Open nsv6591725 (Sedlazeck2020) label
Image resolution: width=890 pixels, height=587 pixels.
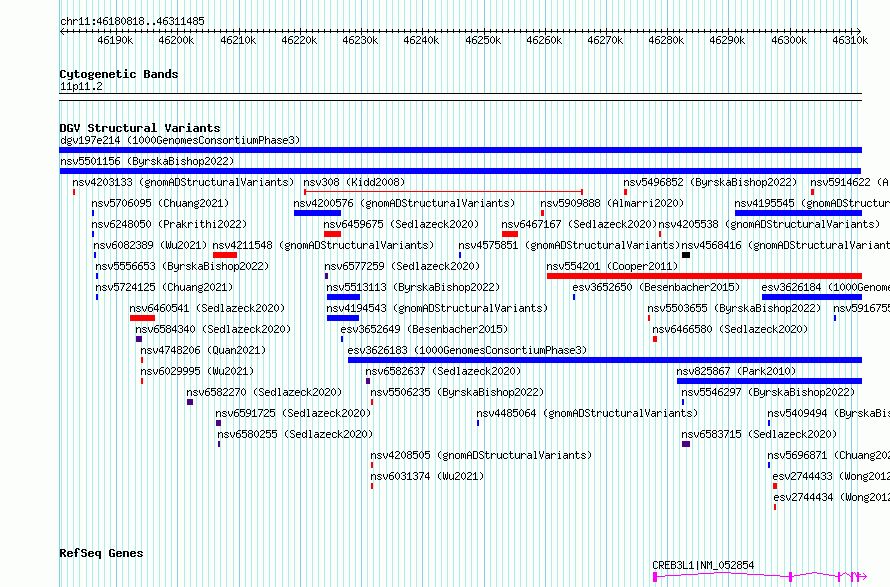(293, 413)
